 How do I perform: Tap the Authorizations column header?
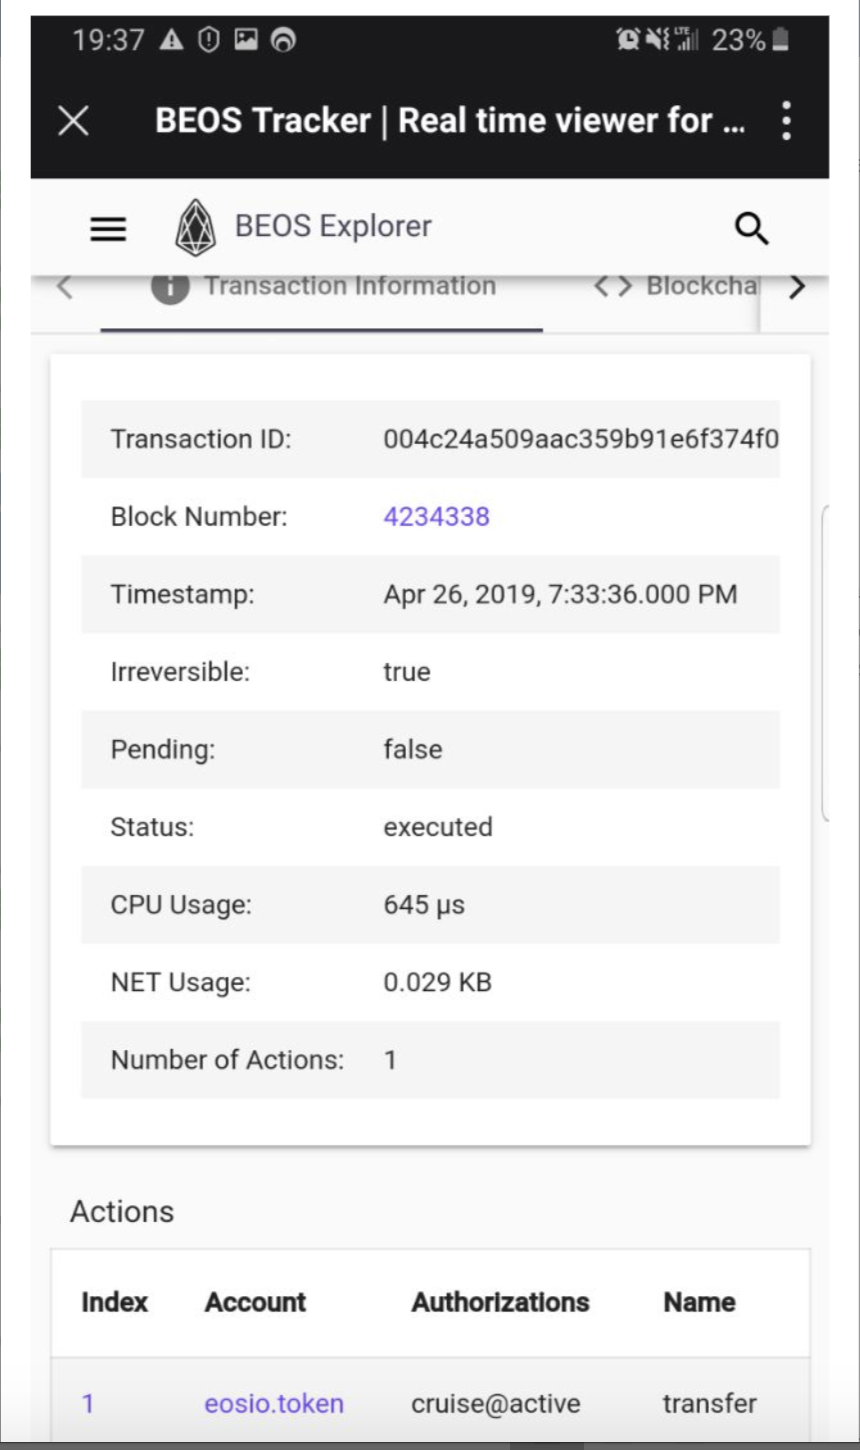[x=500, y=1302]
